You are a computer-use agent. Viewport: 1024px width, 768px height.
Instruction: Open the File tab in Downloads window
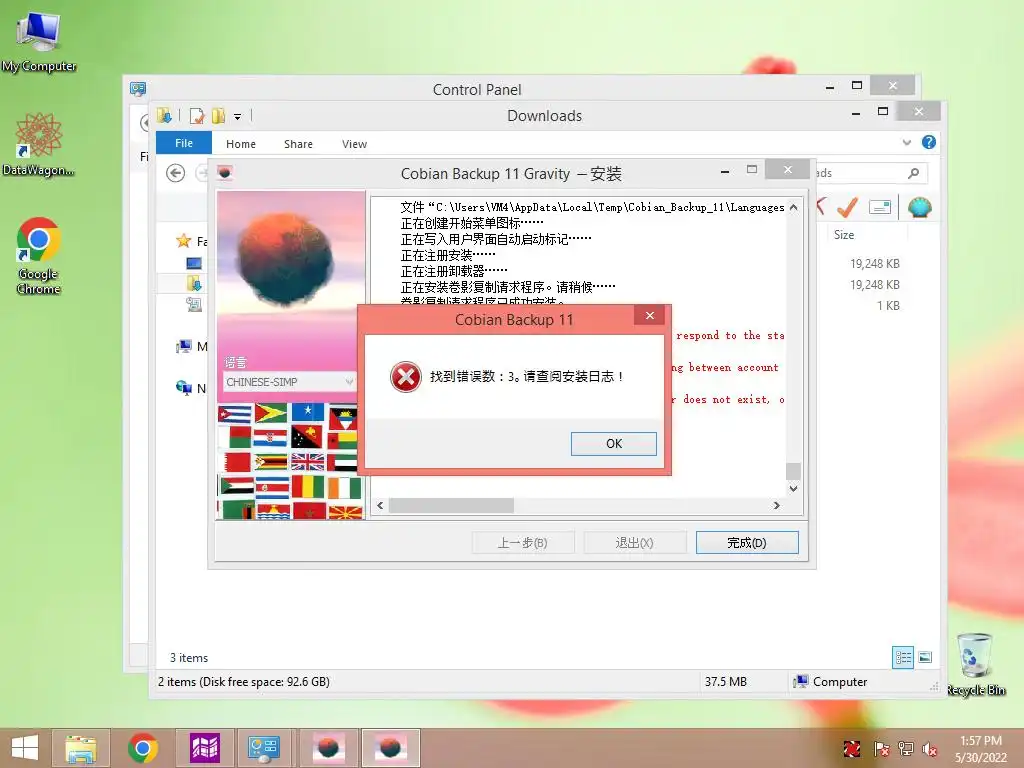(184, 143)
